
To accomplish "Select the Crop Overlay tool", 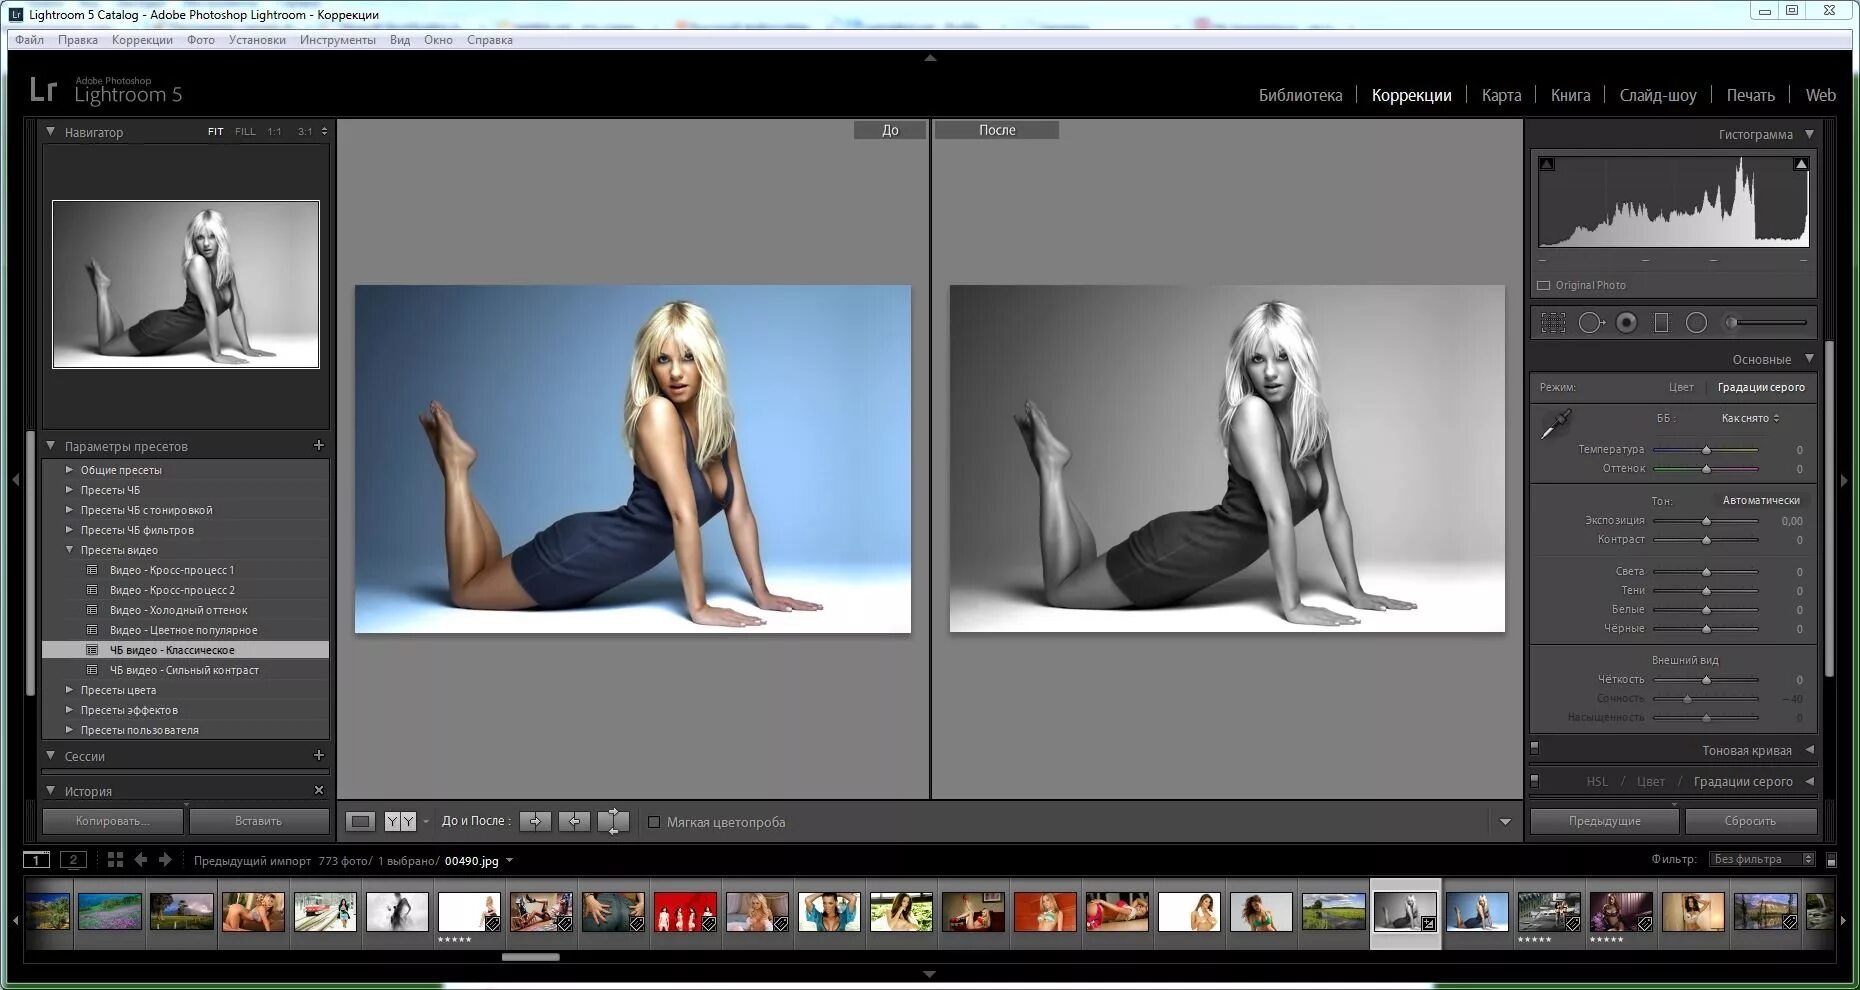I will (1553, 323).
